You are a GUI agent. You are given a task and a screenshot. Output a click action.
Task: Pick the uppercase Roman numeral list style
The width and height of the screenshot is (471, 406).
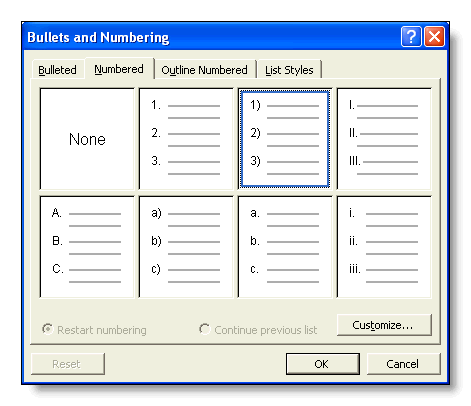[x=384, y=139]
